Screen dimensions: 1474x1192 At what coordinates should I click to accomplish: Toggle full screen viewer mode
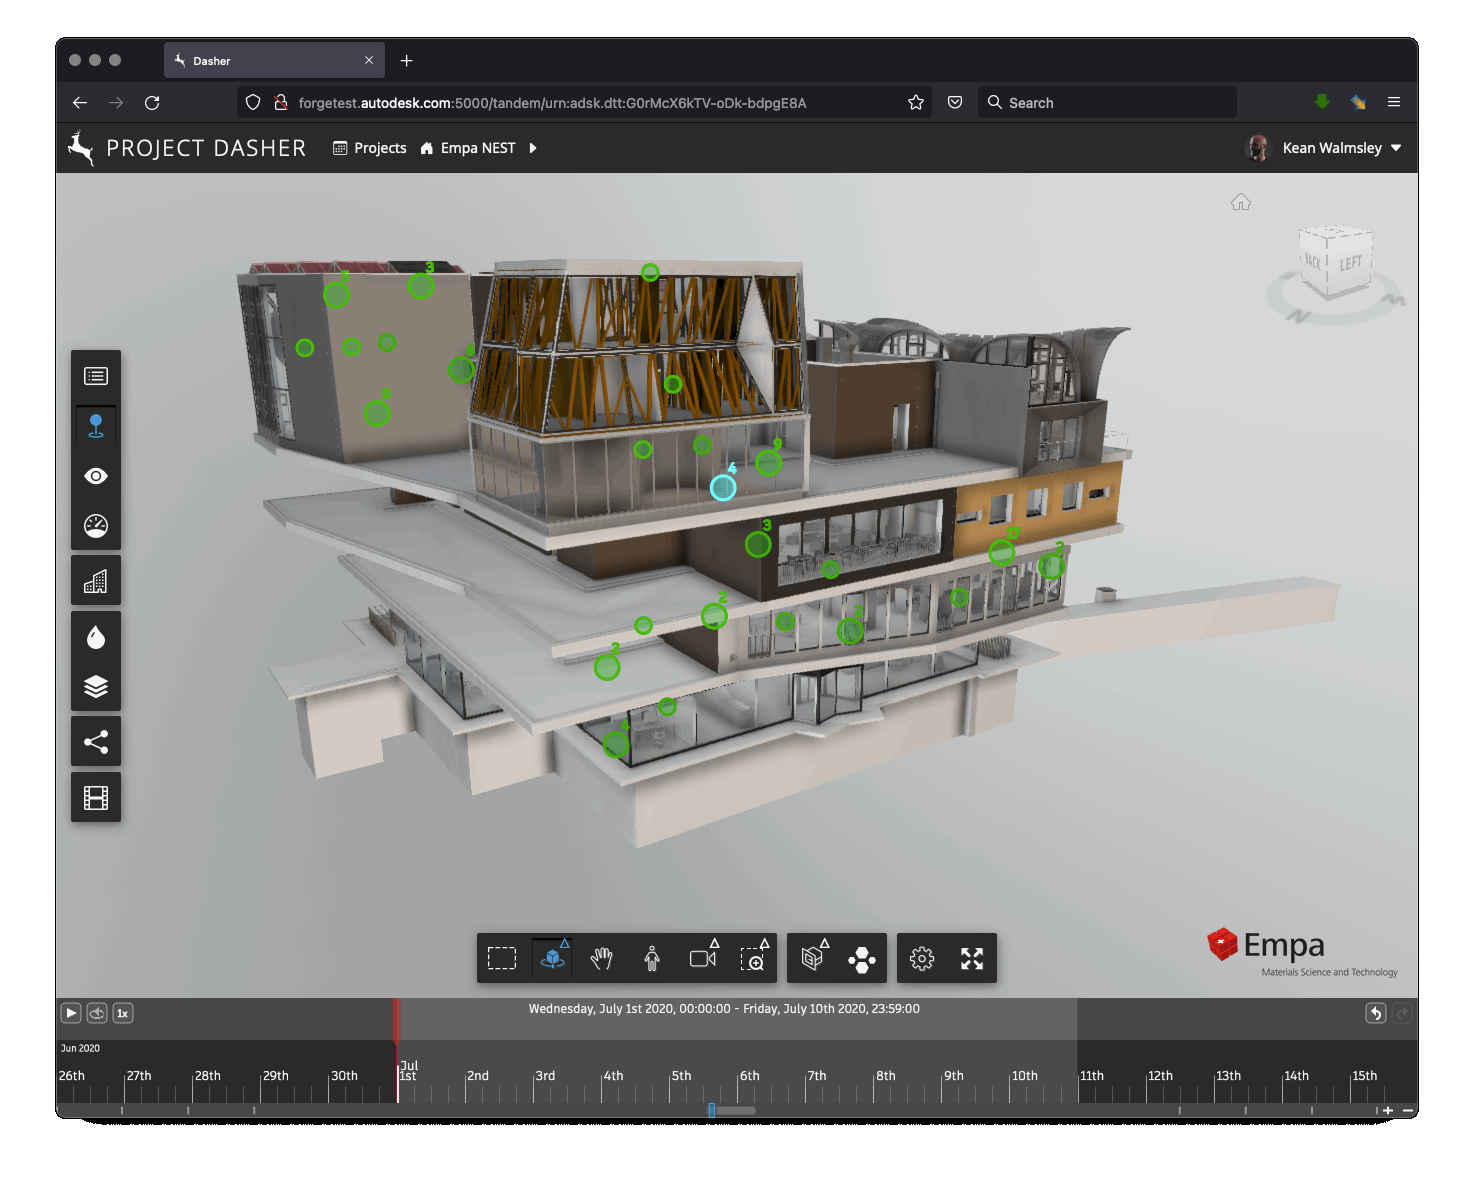pos(972,959)
